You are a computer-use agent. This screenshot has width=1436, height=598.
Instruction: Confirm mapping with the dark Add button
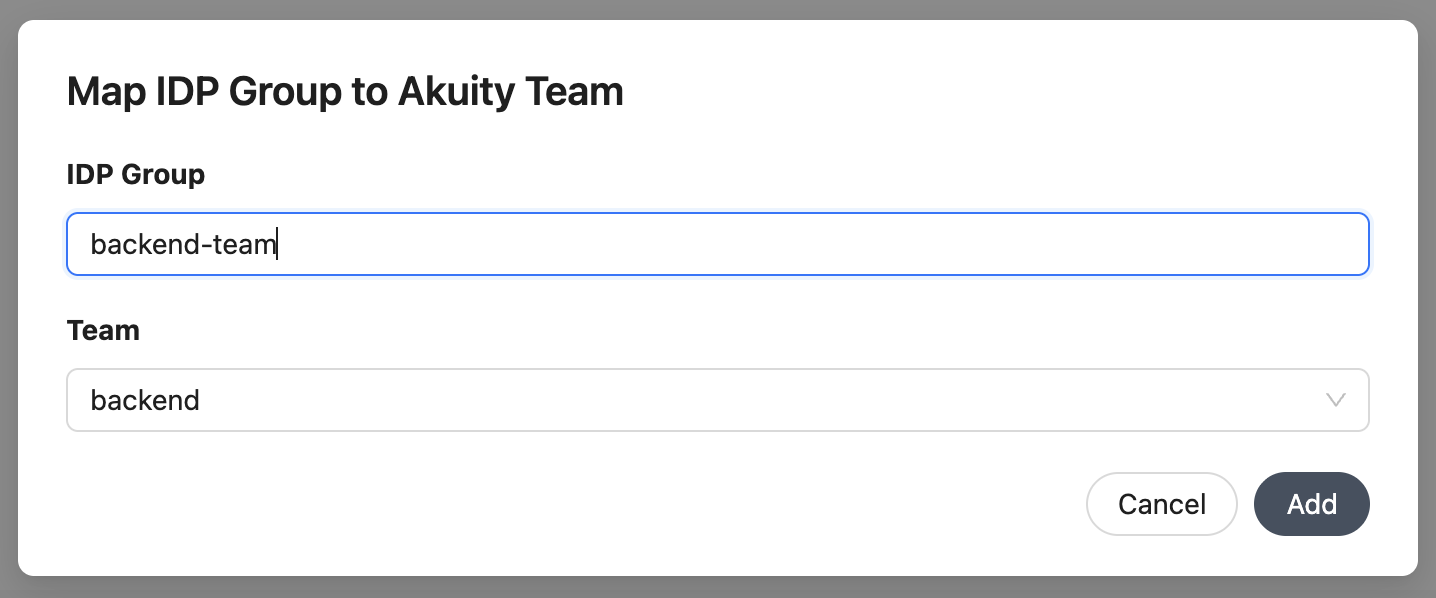coord(1311,504)
